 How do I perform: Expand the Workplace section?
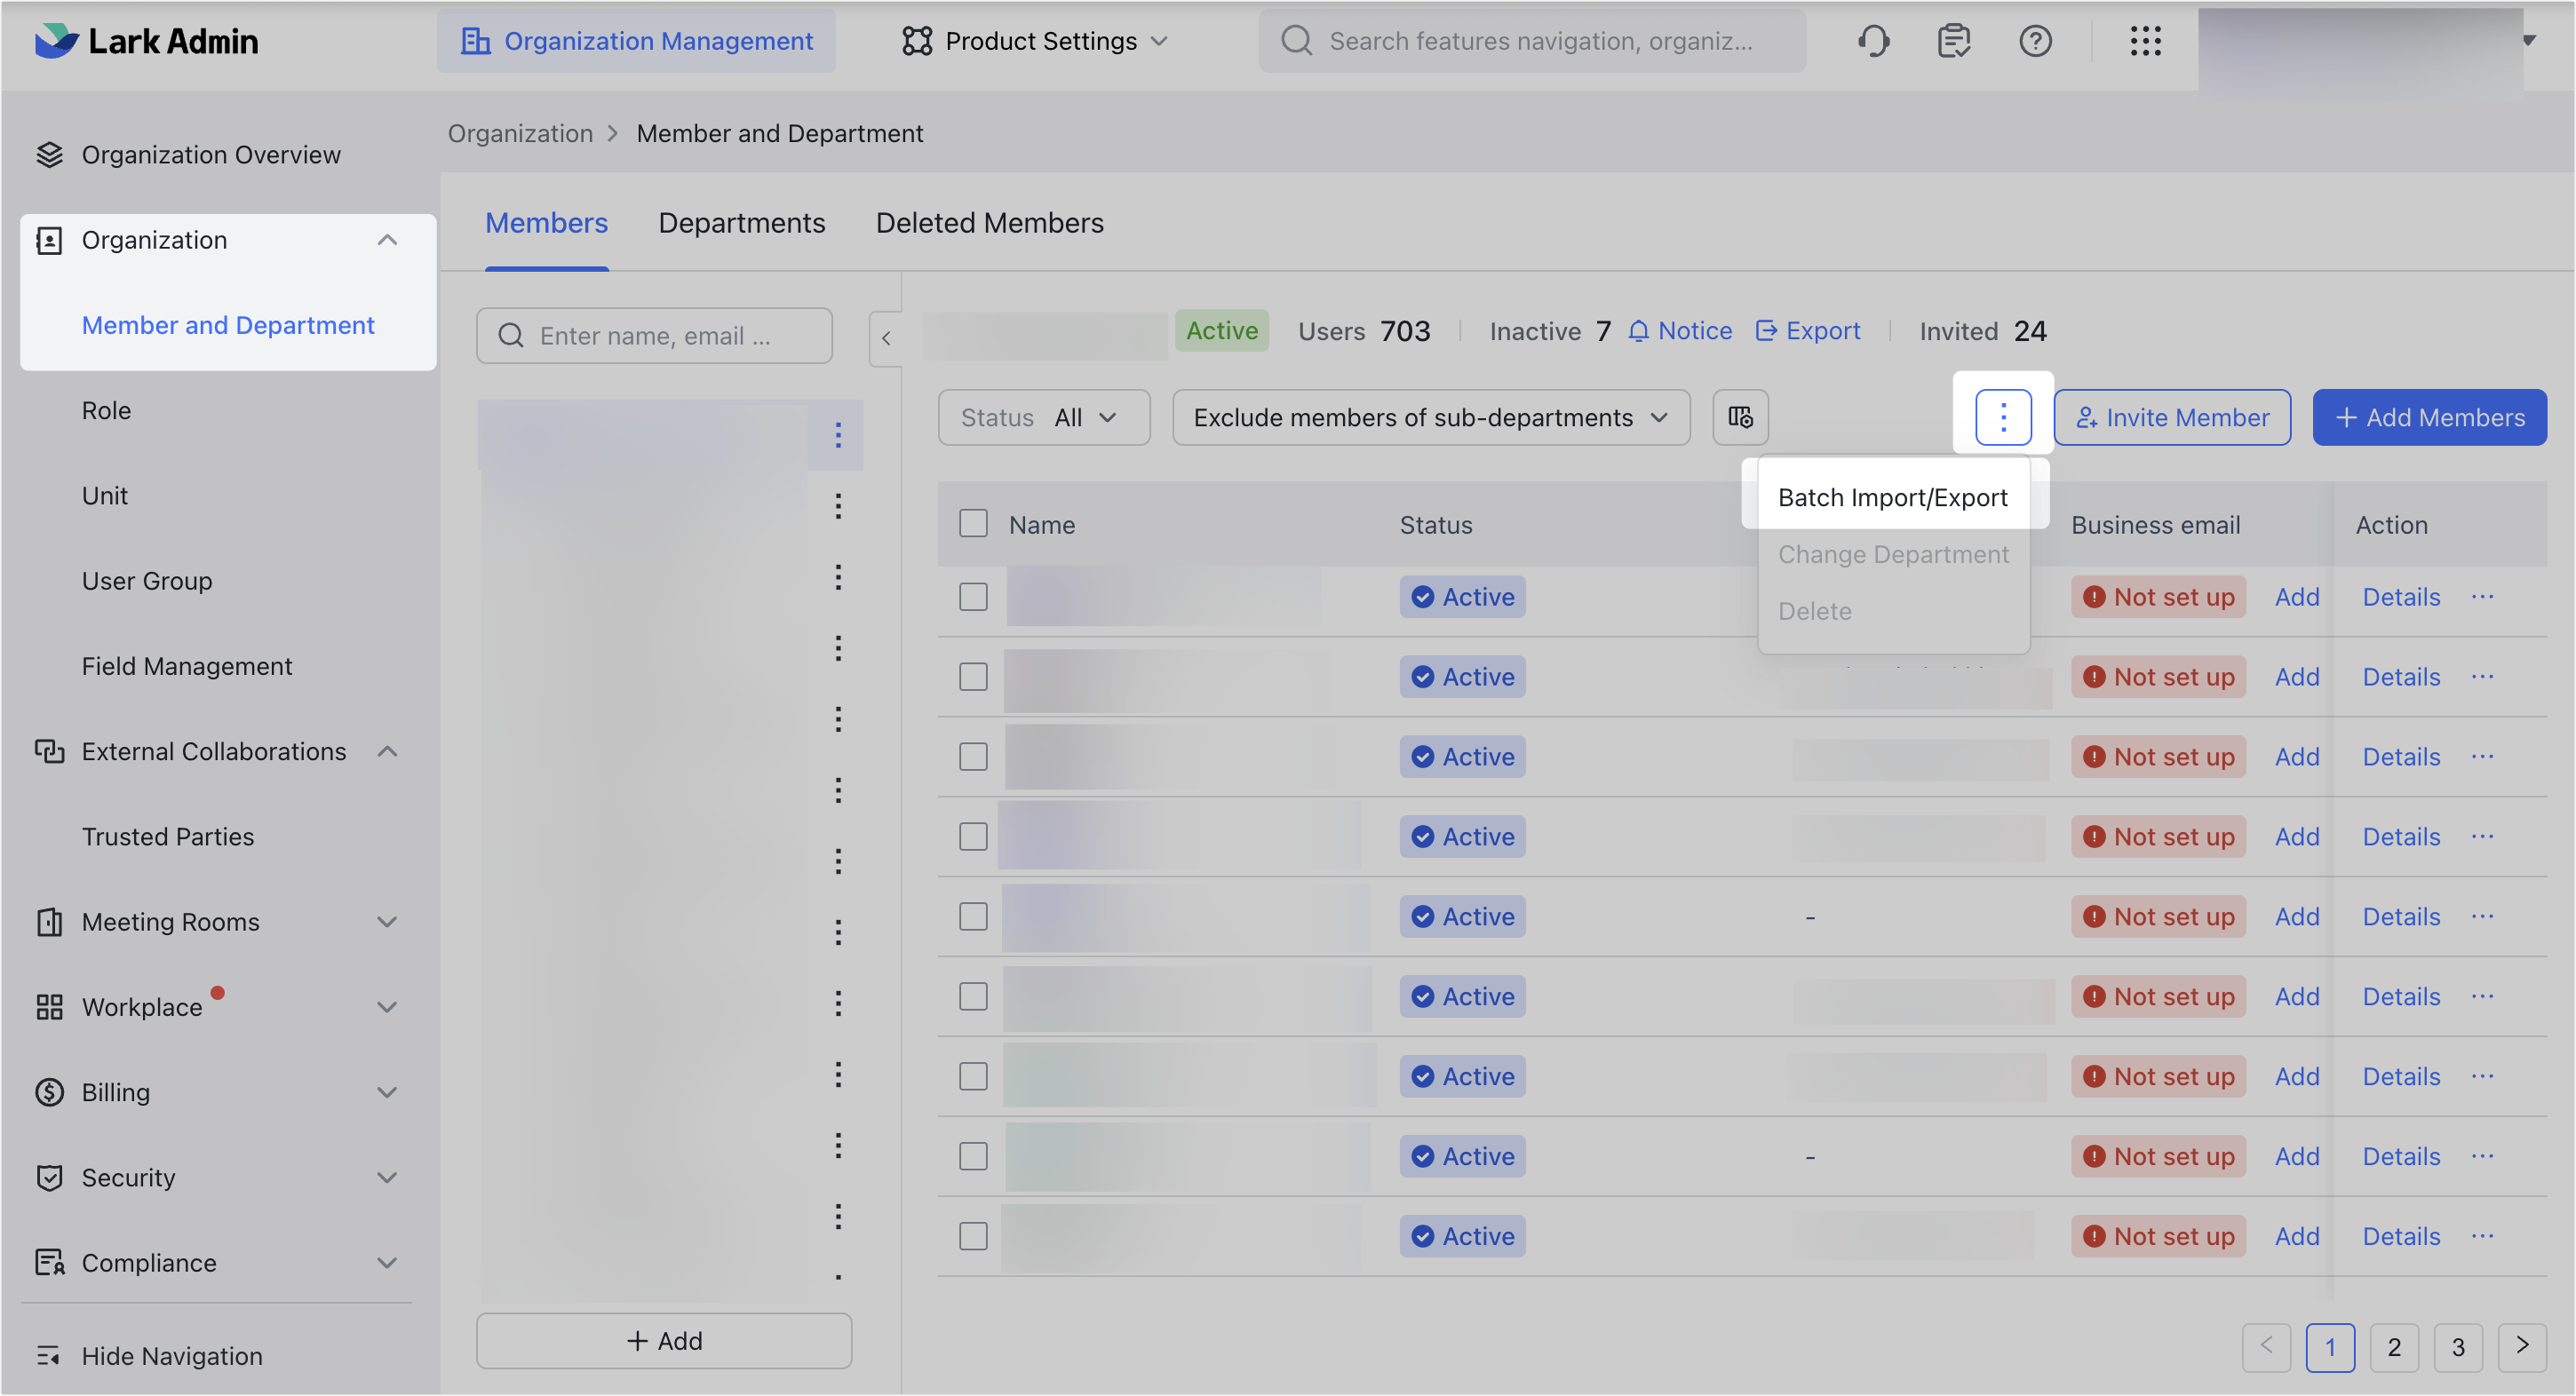point(387,1007)
